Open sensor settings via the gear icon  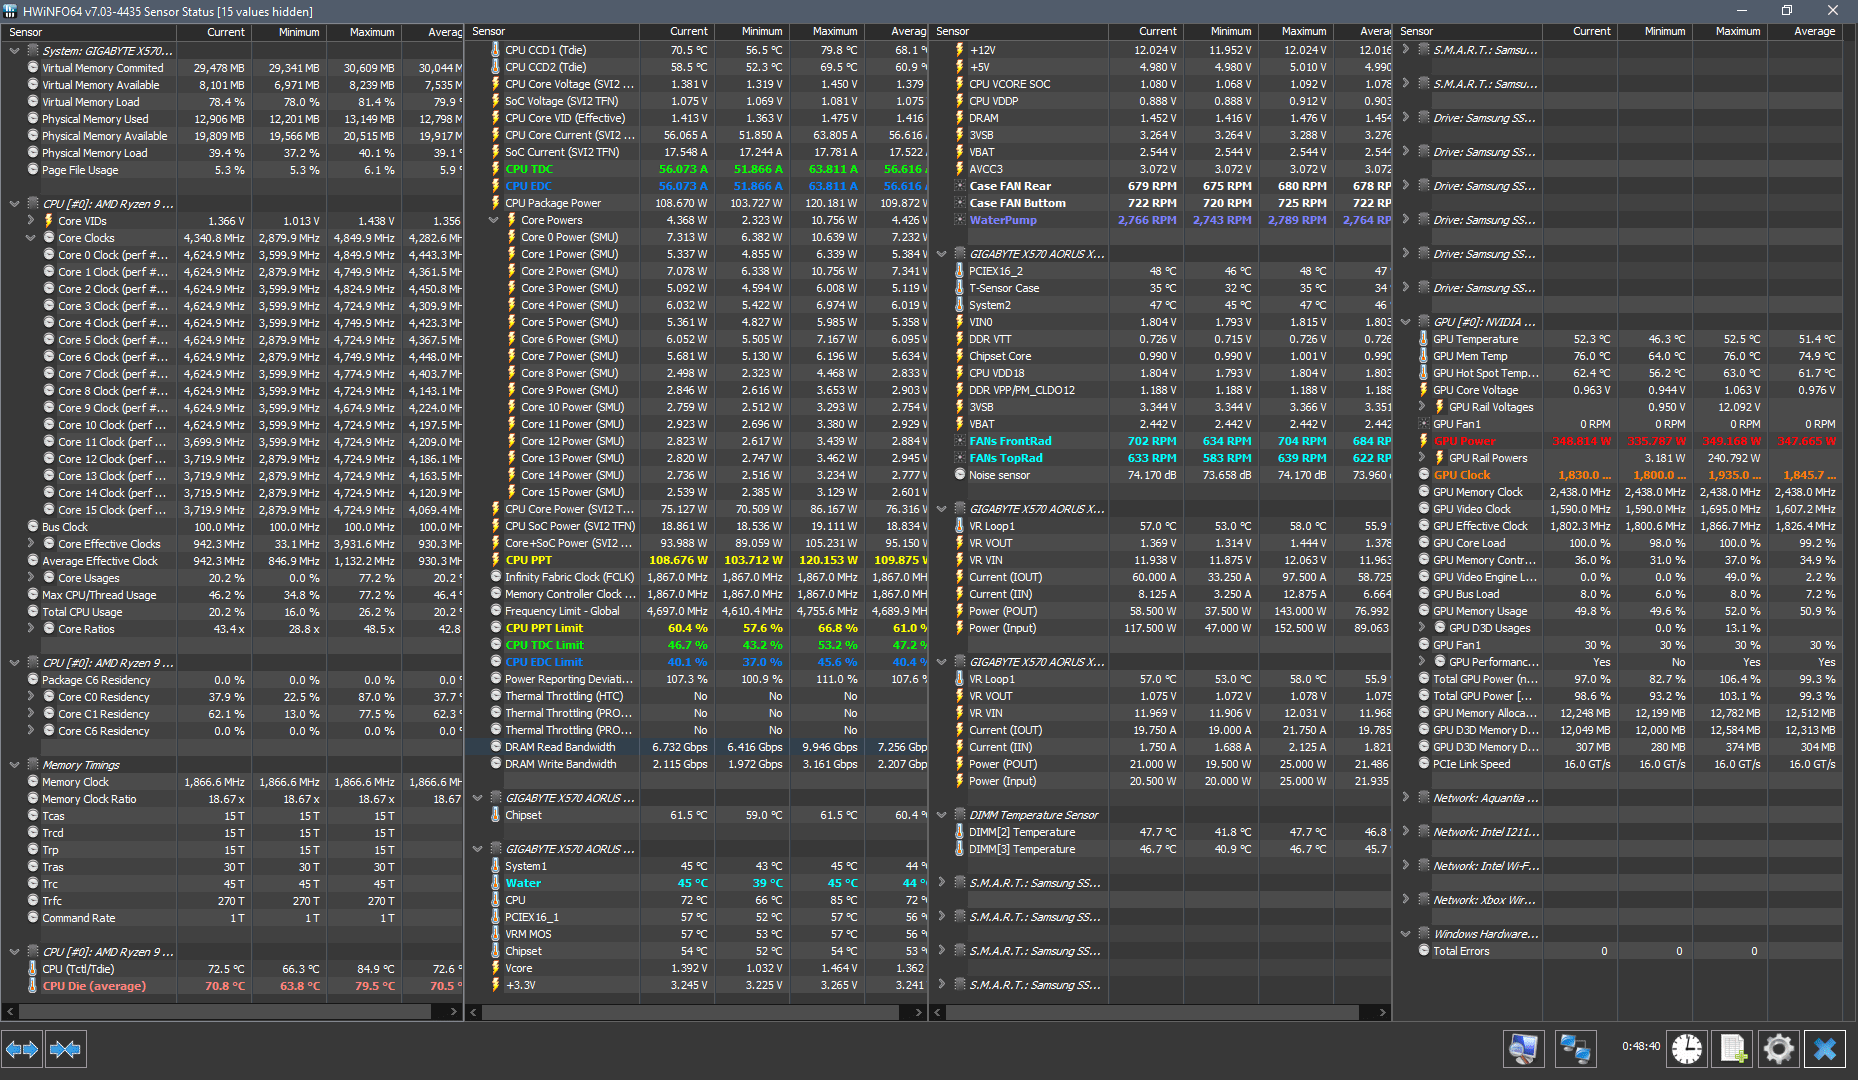click(x=1779, y=1049)
